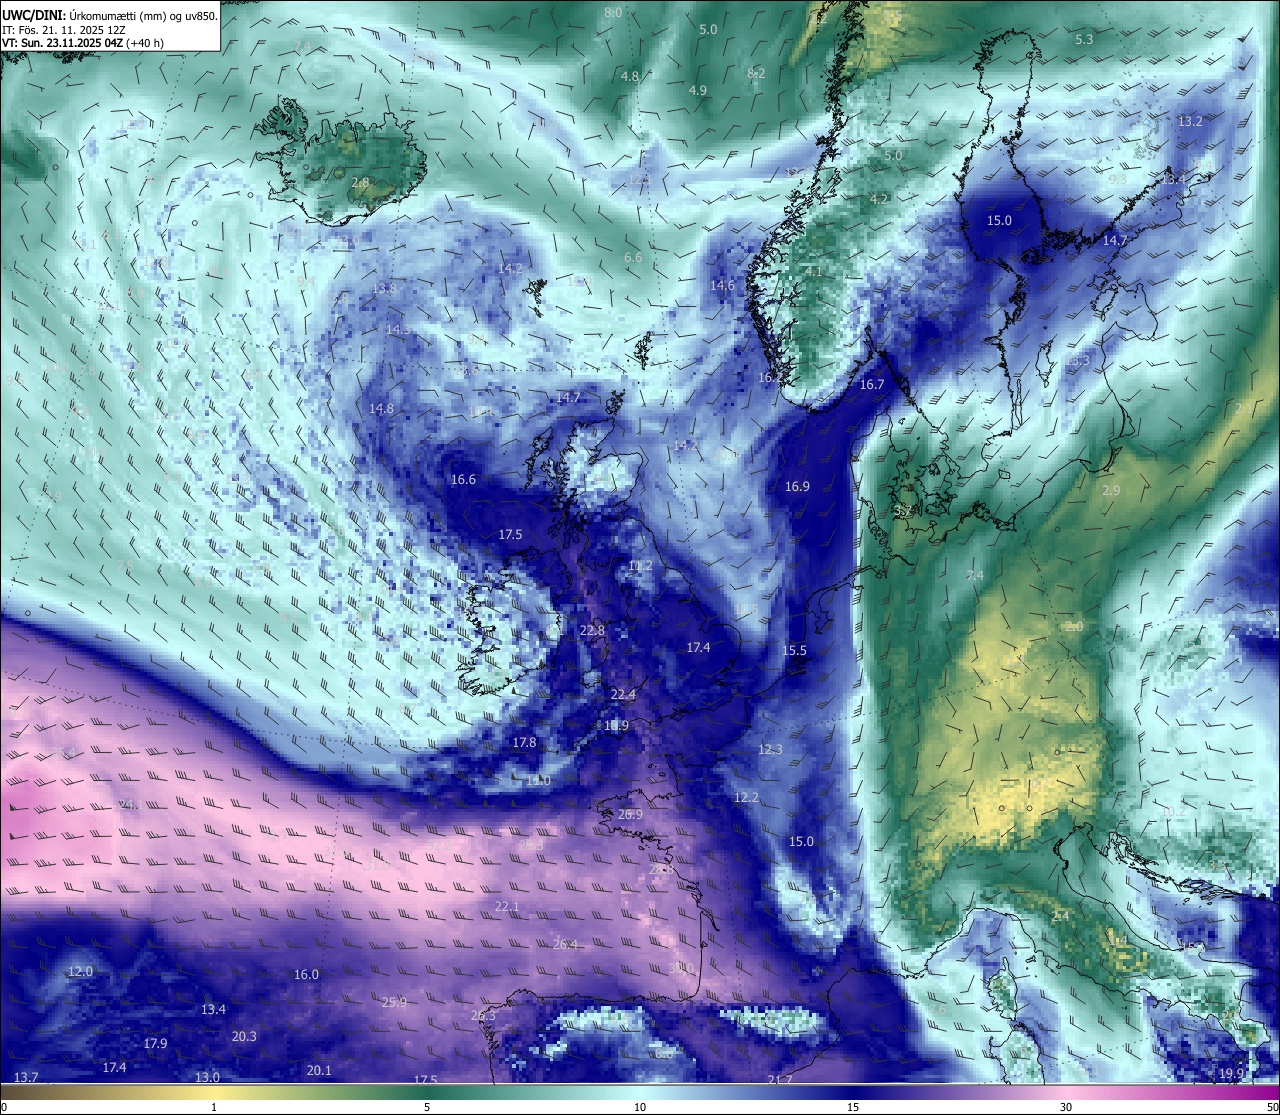Screen dimensions: 1280x1115
Task: Click the value 16.6 northwest of Ireland
Action: point(463,480)
